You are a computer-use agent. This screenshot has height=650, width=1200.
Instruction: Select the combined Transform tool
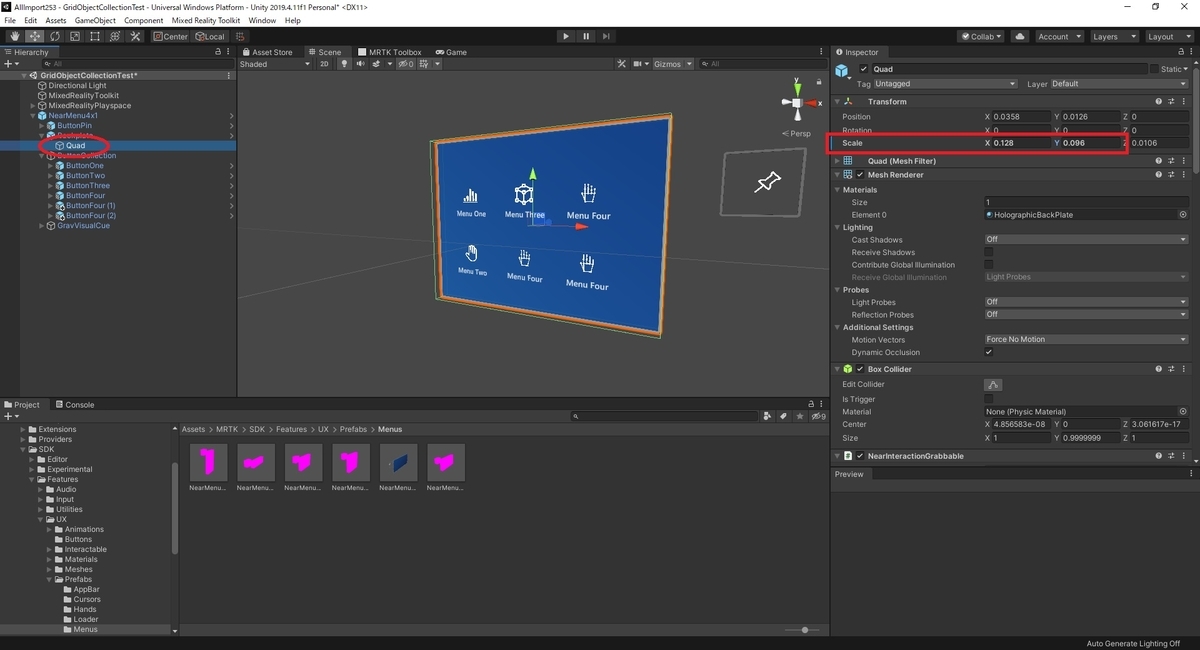(114, 36)
